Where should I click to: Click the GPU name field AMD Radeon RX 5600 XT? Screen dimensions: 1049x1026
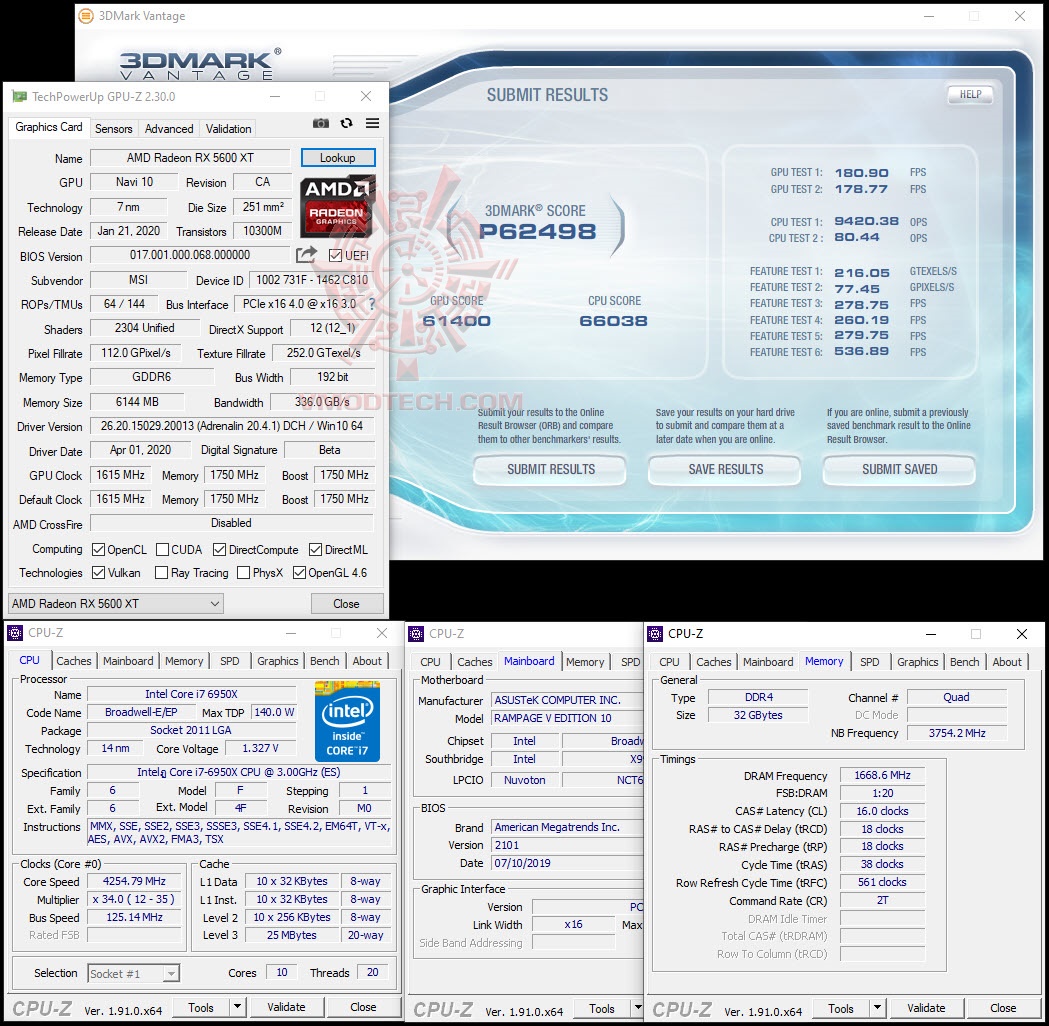(190, 158)
